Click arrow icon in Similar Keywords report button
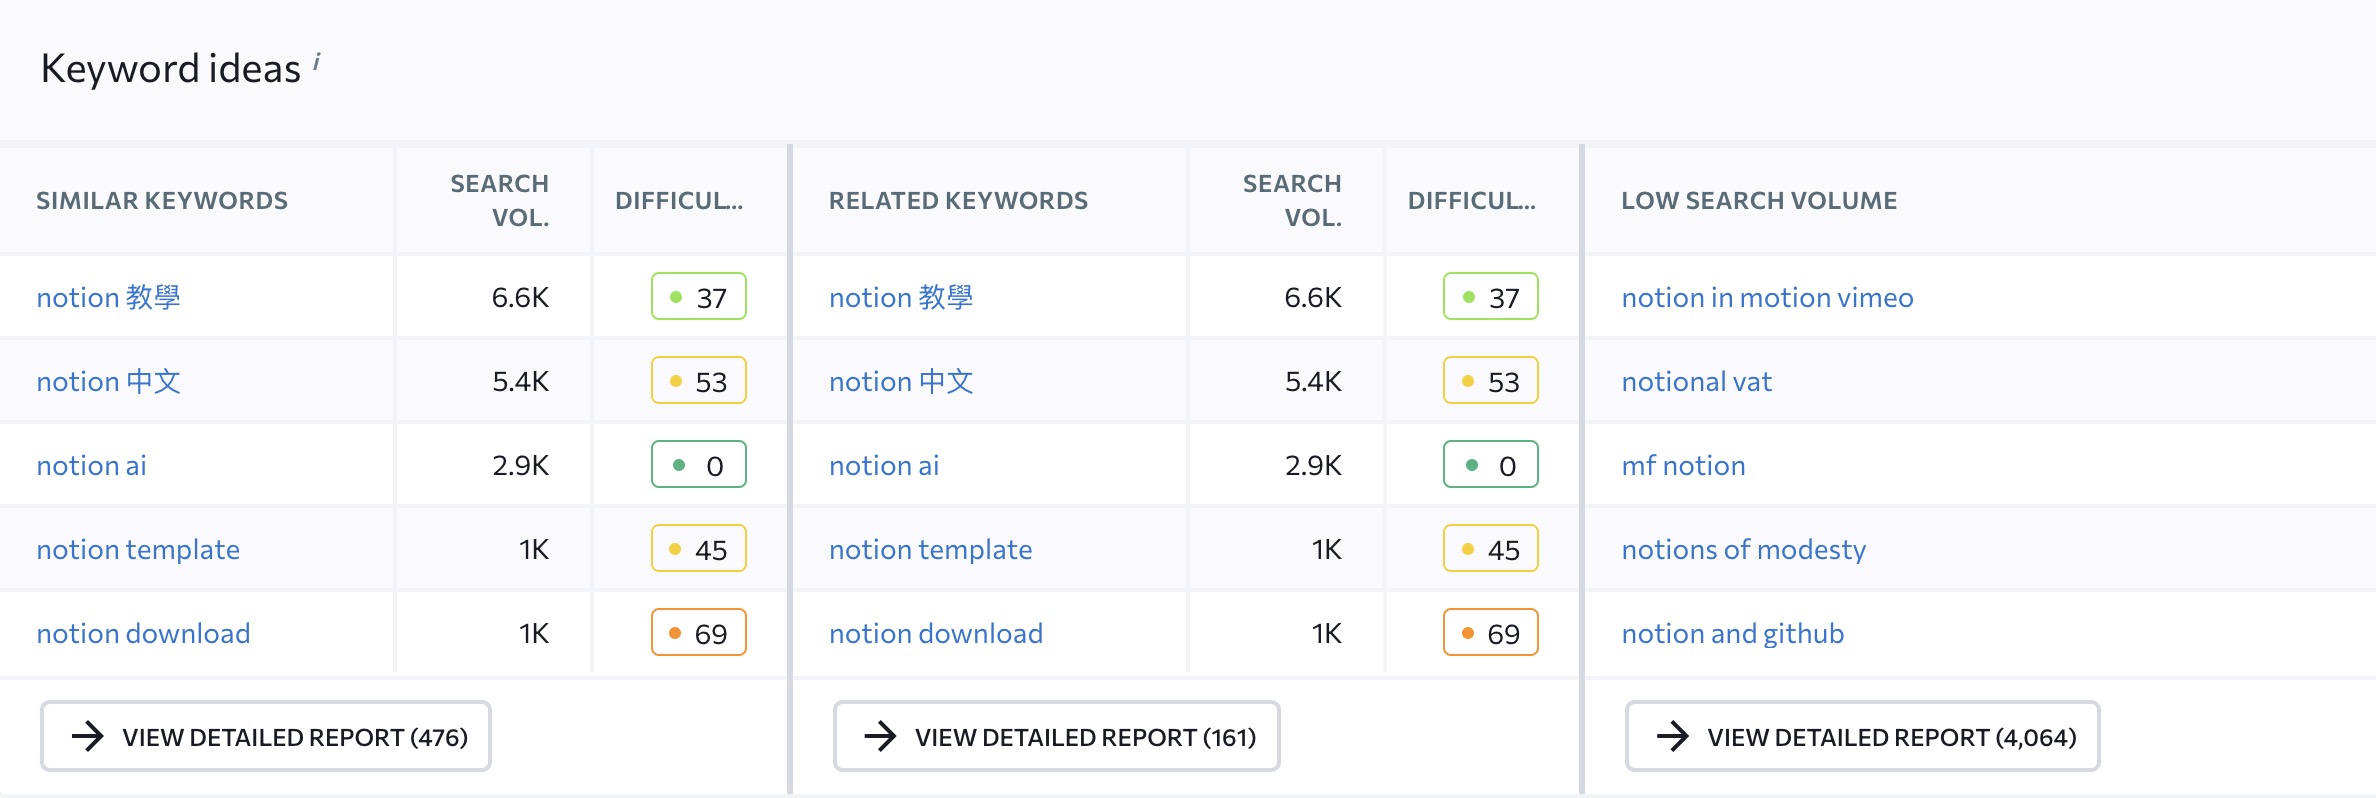 [88, 737]
